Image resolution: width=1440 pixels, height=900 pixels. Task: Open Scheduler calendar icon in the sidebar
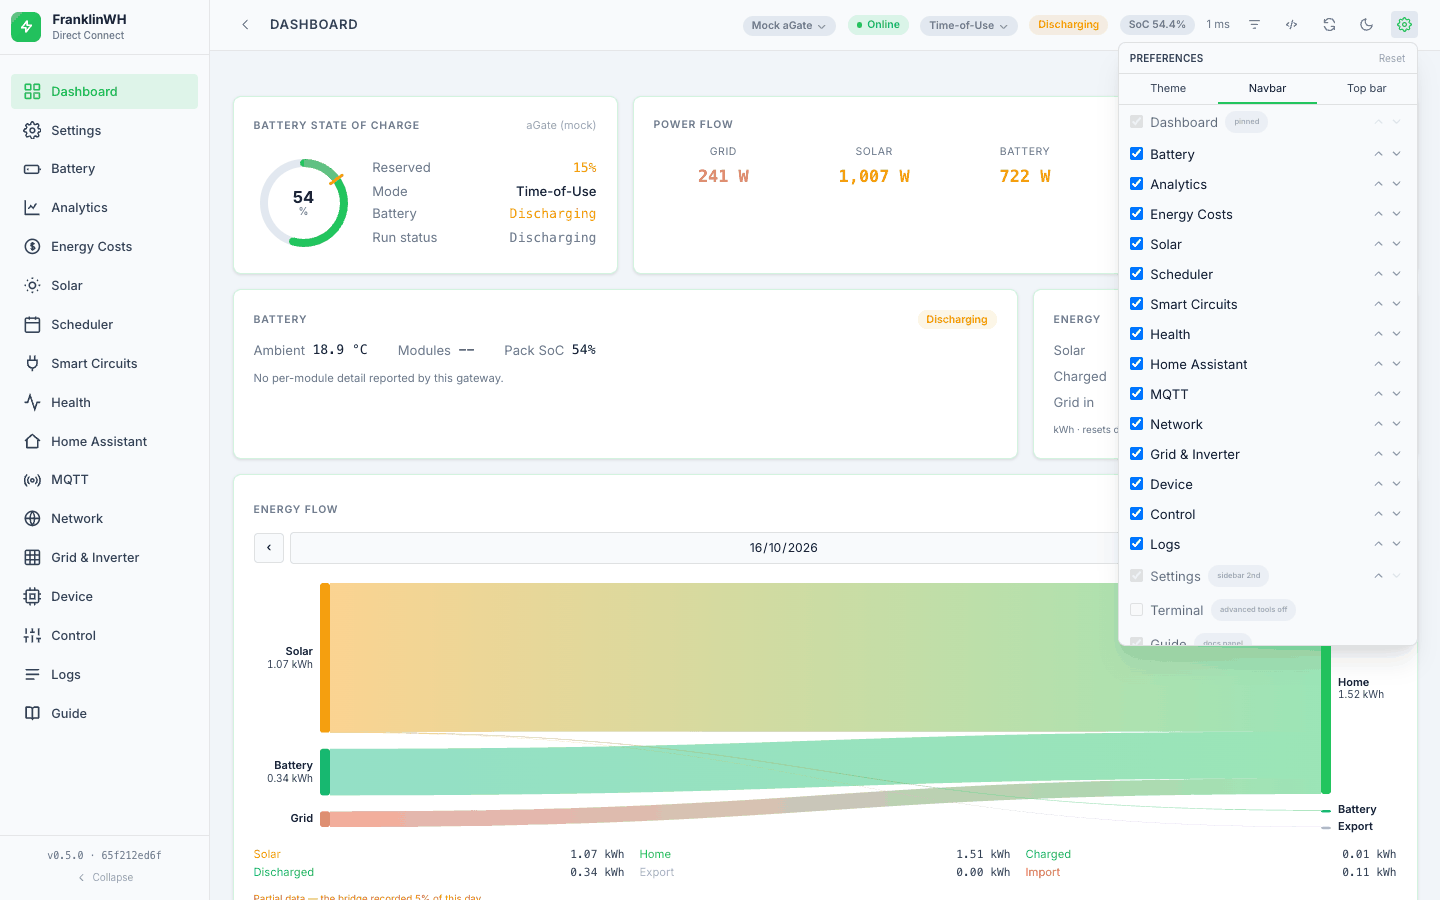tap(32, 325)
